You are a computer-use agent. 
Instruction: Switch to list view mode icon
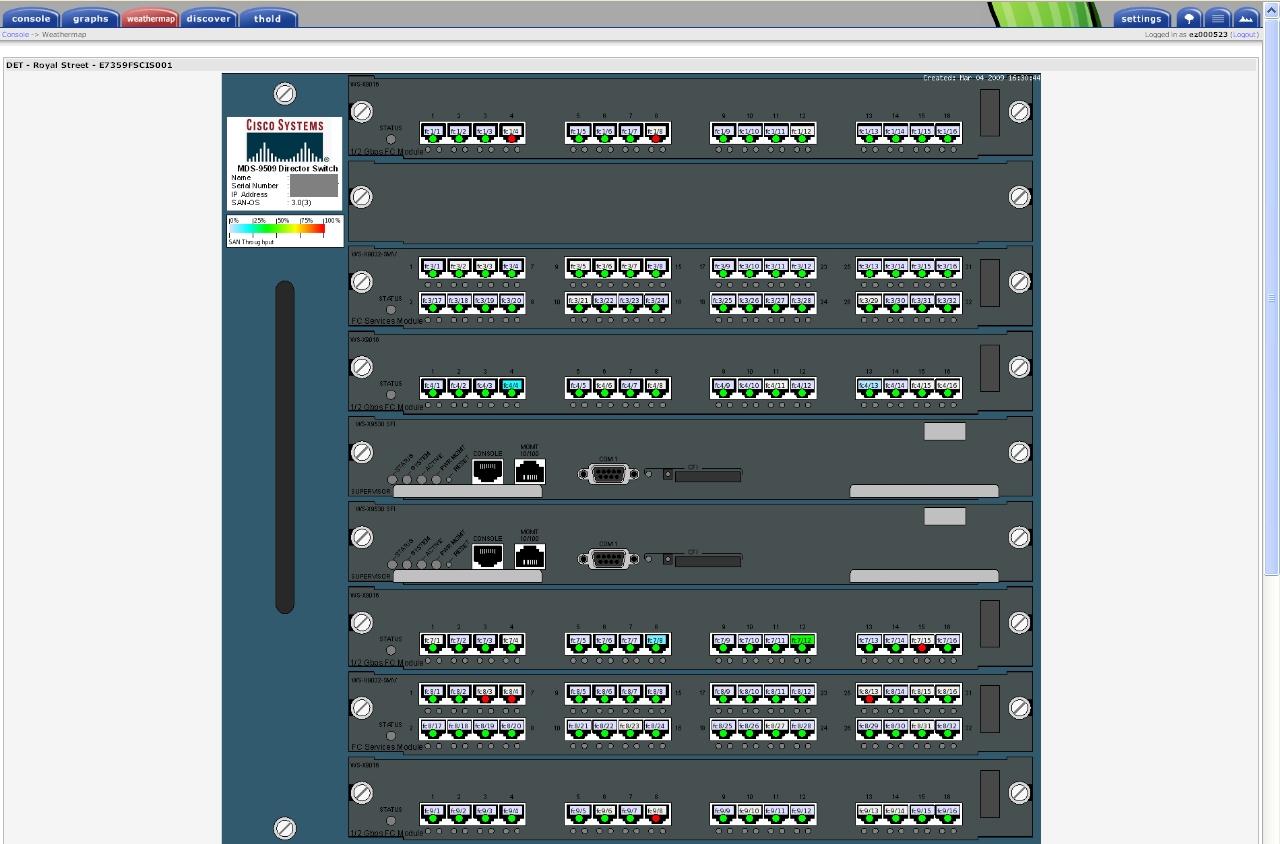pos(1217,18)
